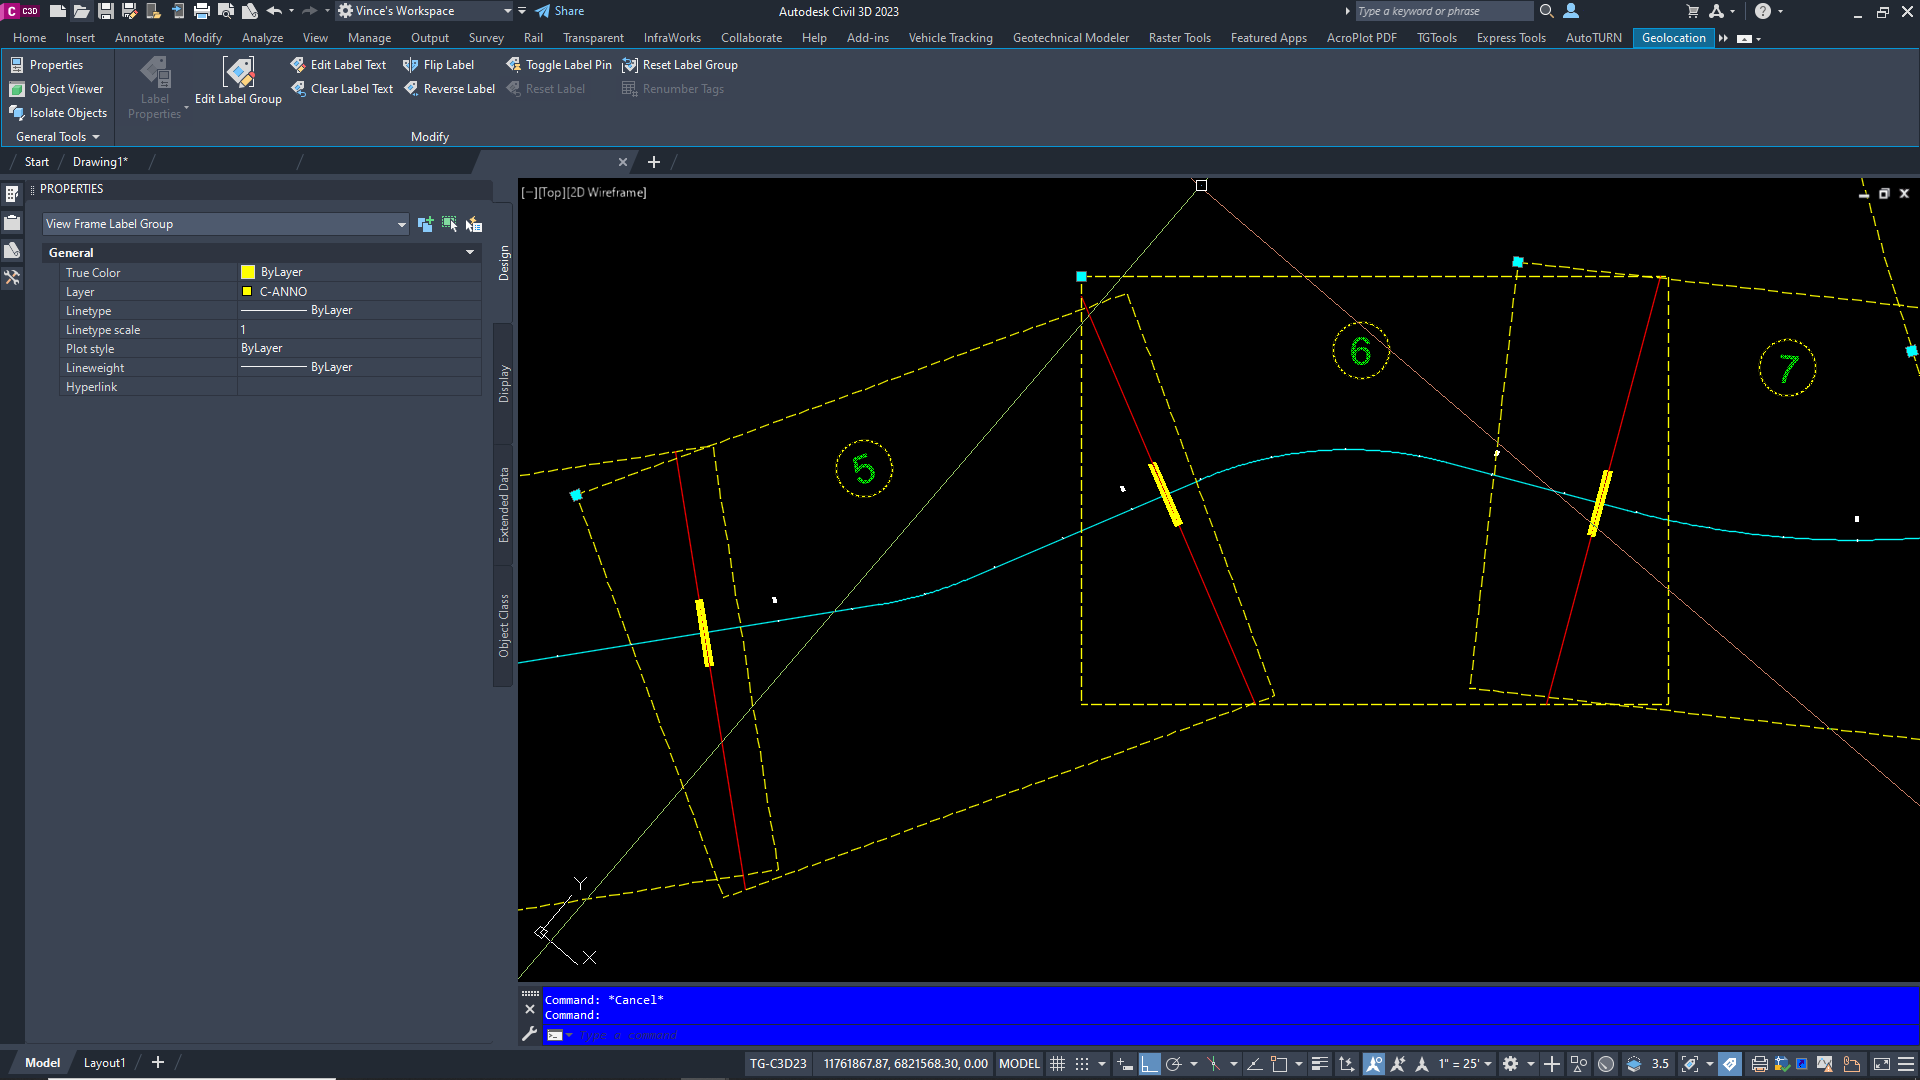1920x1080 pixels.
Task: Click the yellow True Color swatch
Action: (246, 271)
